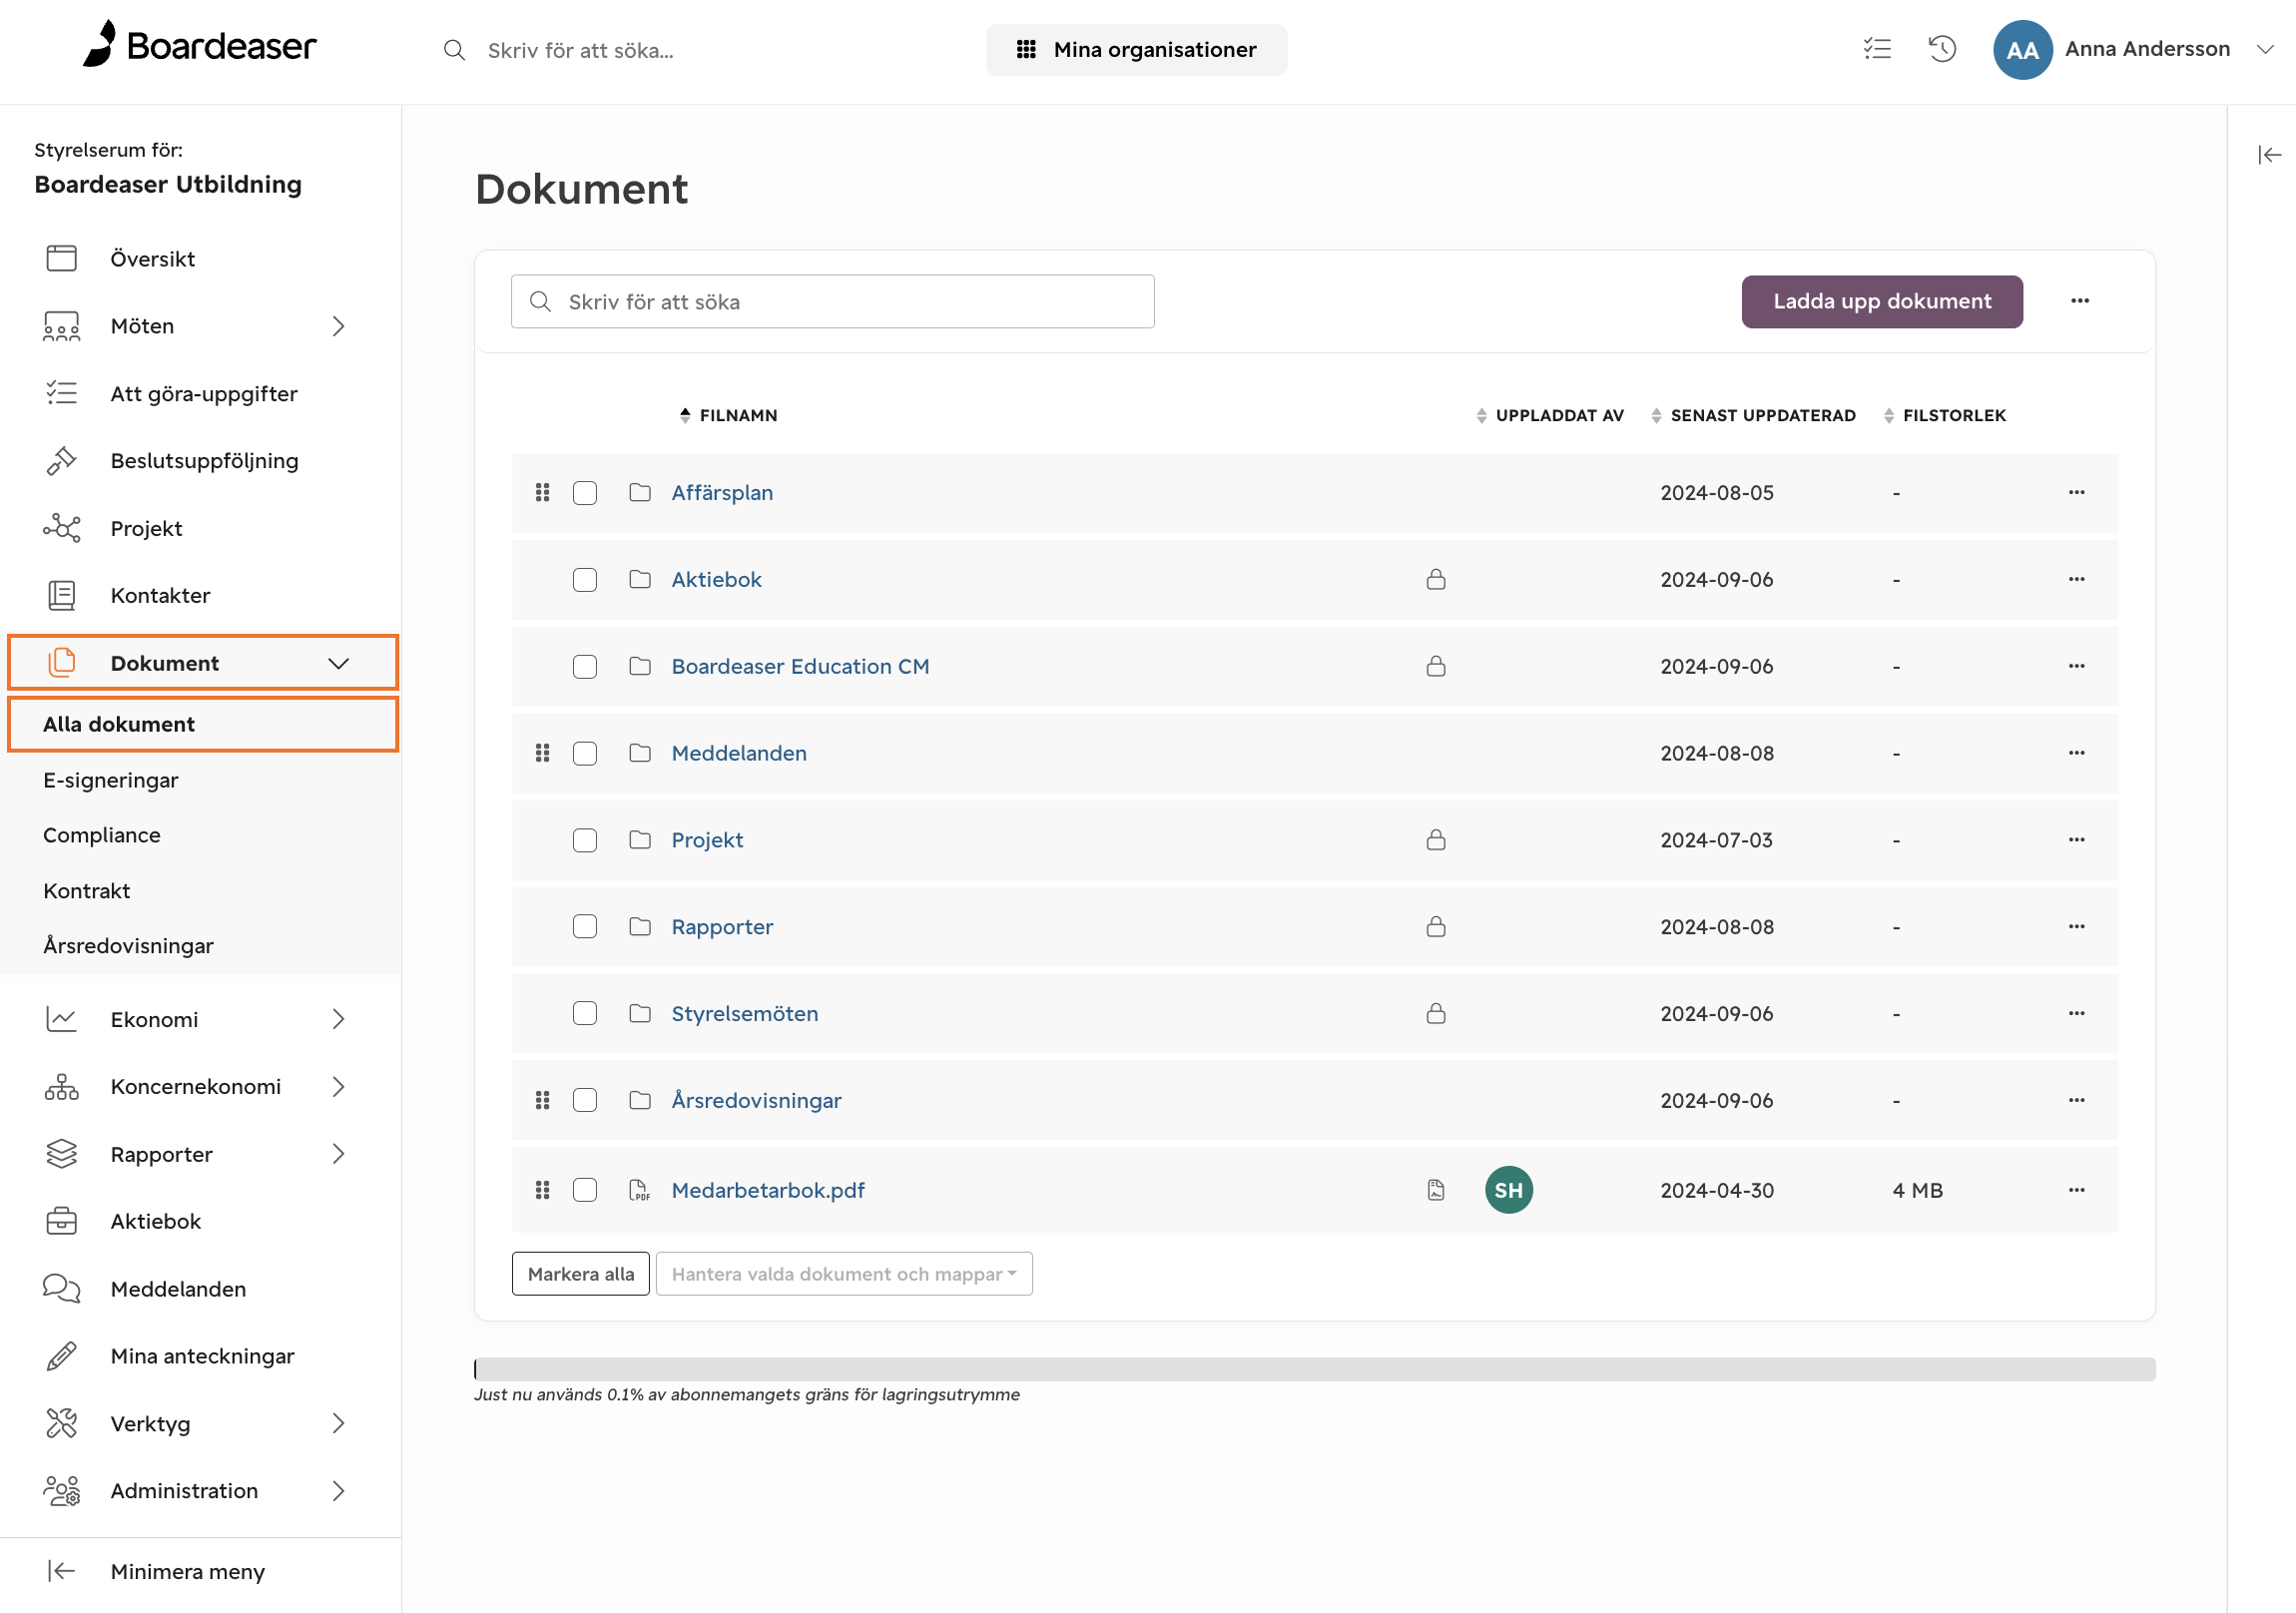Image resolution: width=2296 pixels, height=1613 pixels.
Task: Expand the Rapporter sidebar chevron
Action: coord(338,1154)
